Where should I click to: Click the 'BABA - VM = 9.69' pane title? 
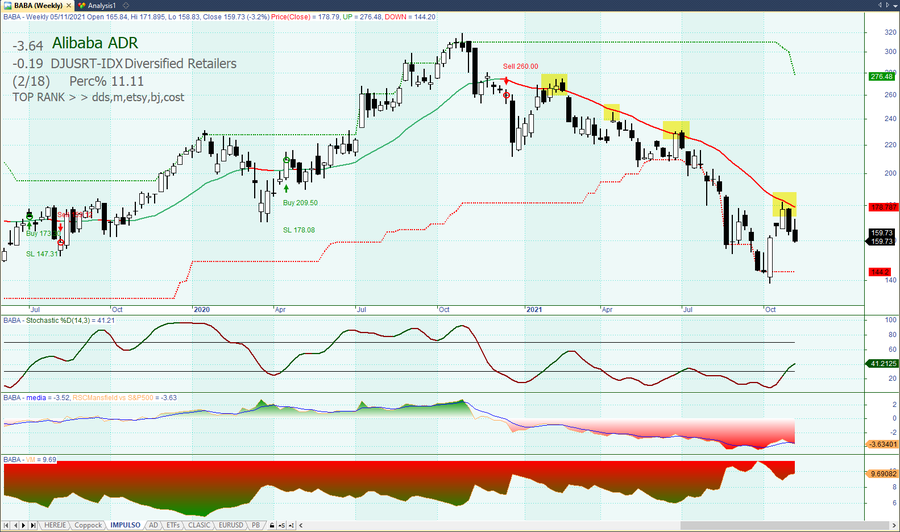[30, 460]
